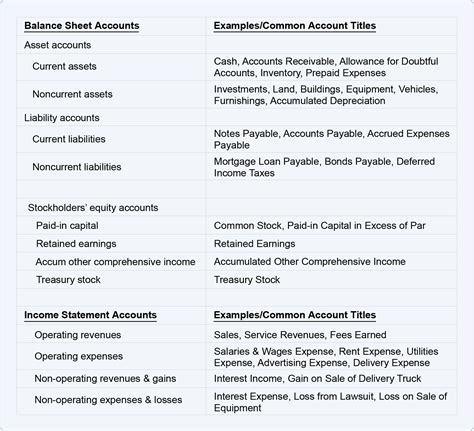Click the top Examples/Common Account Titles header
The width and height of the screenshot is (474, 431).
[x=295, y=26]
